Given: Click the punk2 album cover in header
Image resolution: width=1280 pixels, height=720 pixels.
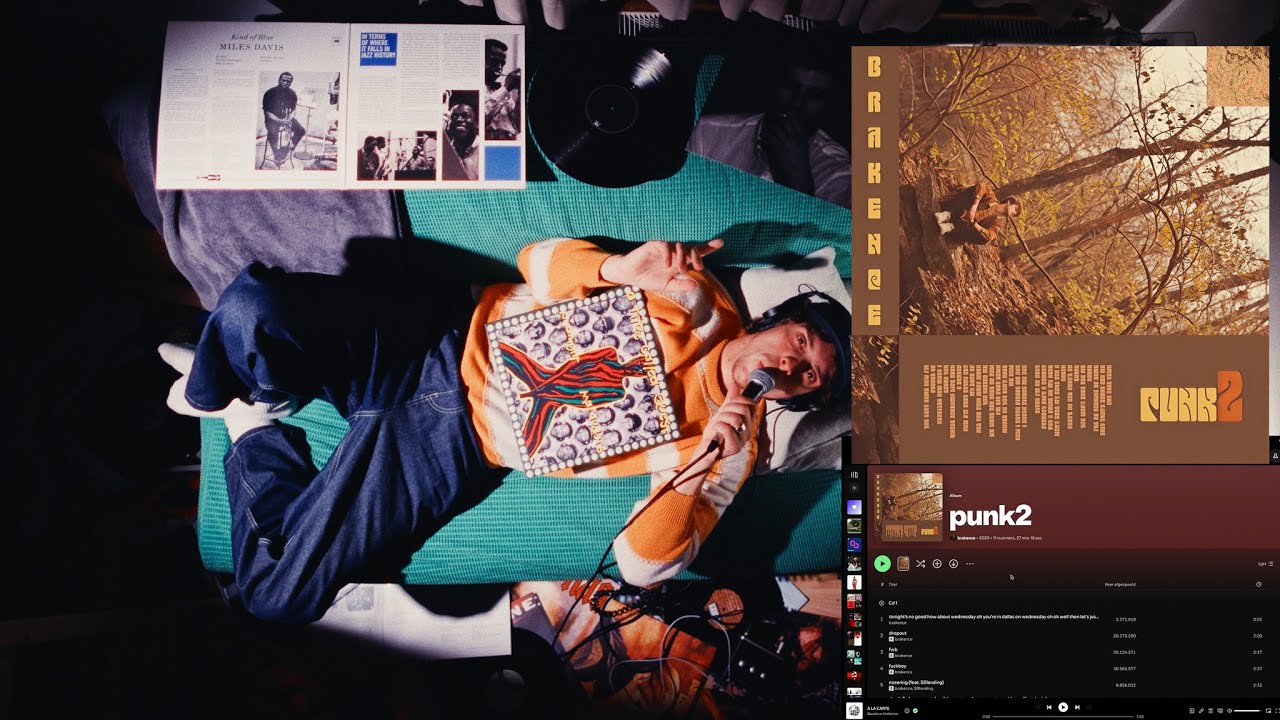Looking at the screenshot, I should 909,507.
